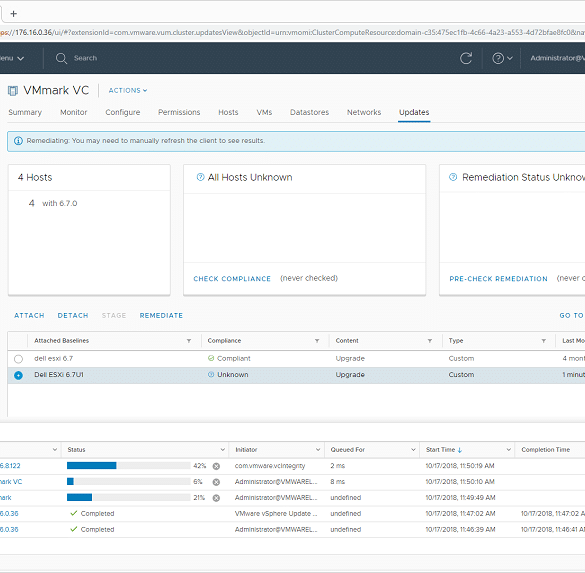Switch to the VMs tab
The width and height of the screenshot is (585, 573).
click(264, 112)
